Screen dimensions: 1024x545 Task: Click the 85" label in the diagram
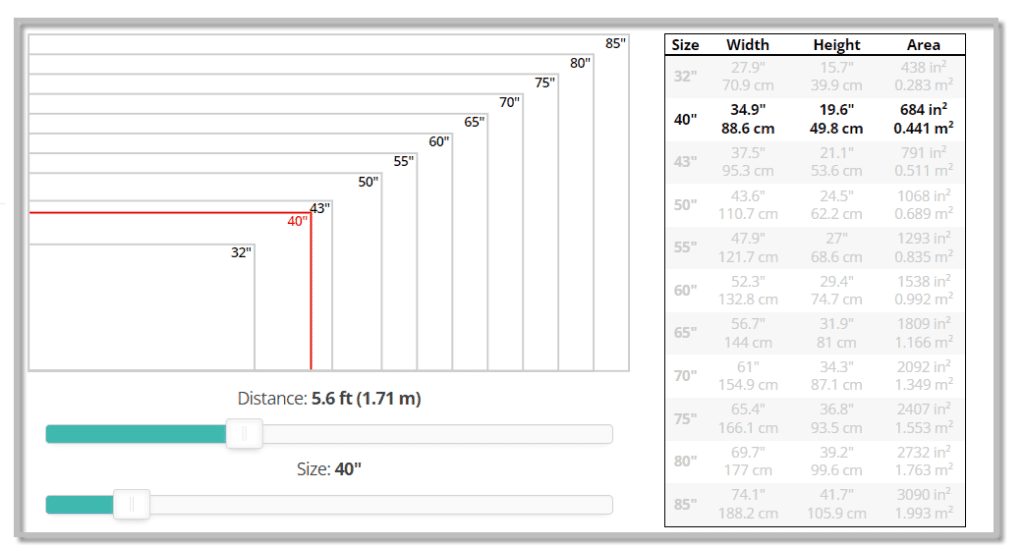click(615, 43)
